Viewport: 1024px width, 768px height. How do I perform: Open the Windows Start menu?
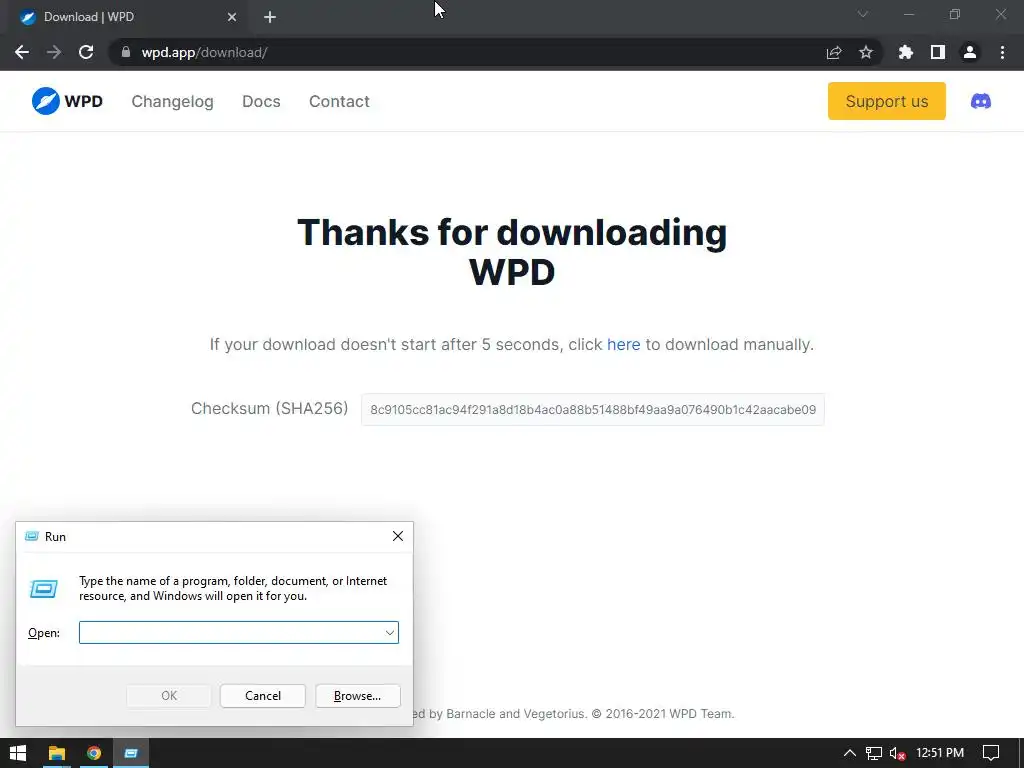[x=18, y=753]
